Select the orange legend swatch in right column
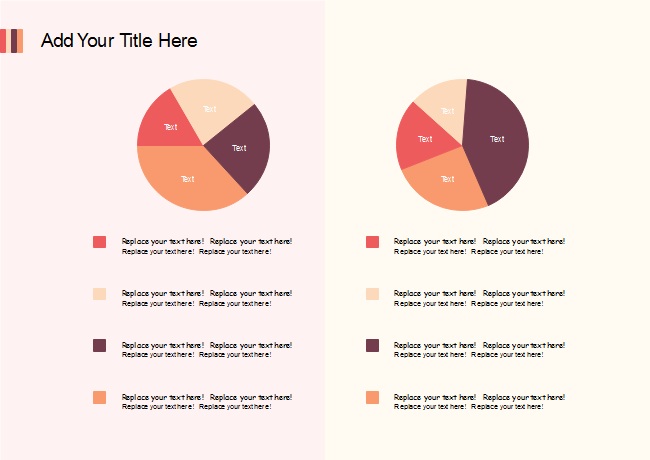This screenshot has height=460, width=650. [x=372, y=397]
